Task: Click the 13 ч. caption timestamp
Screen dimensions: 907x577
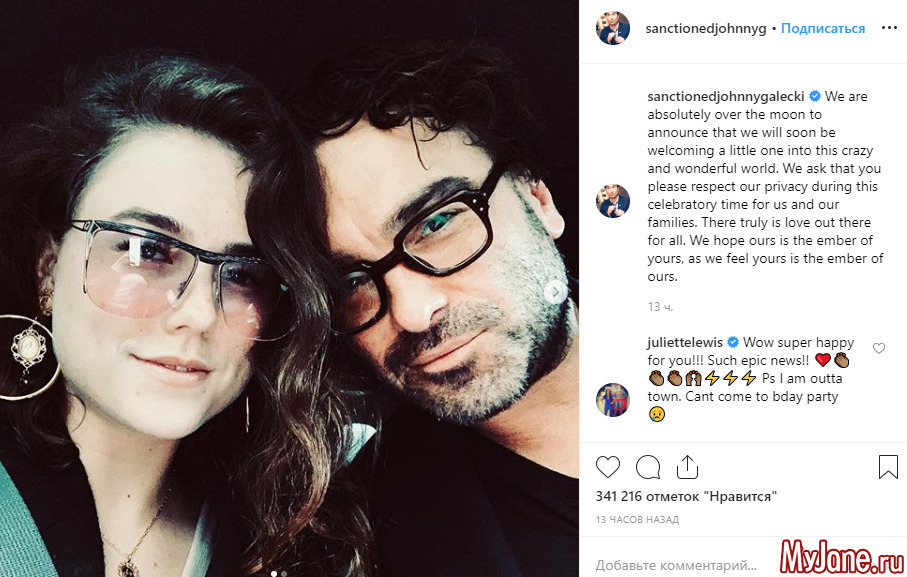Action: point(660,305)
